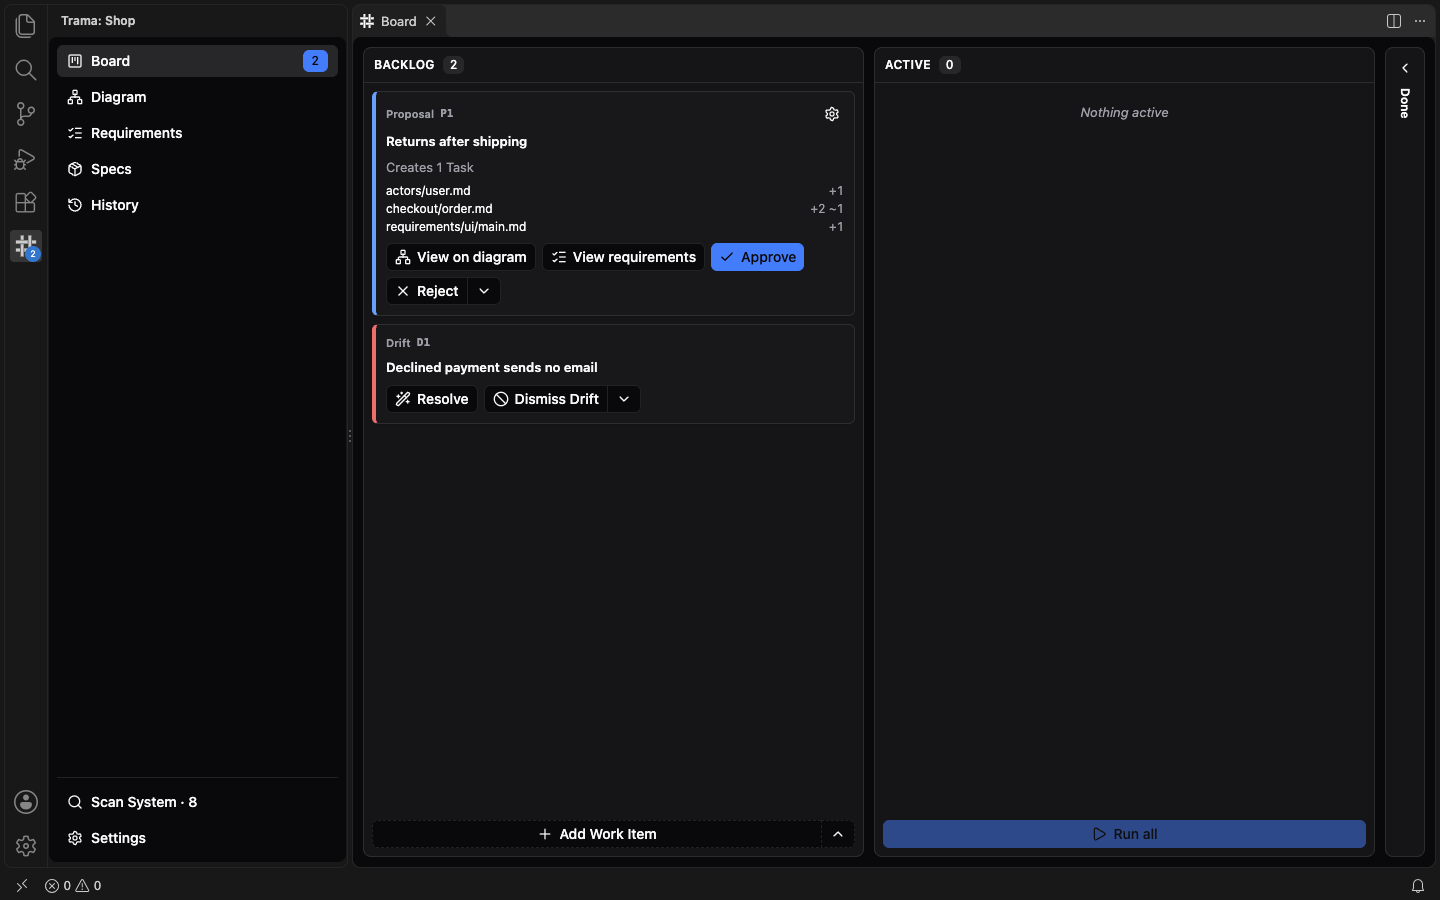Image resolution: width=1440 pixels, height=900 pixels.
Task: Open Trama Settings in sidebar
Action: tap(197, 838)
